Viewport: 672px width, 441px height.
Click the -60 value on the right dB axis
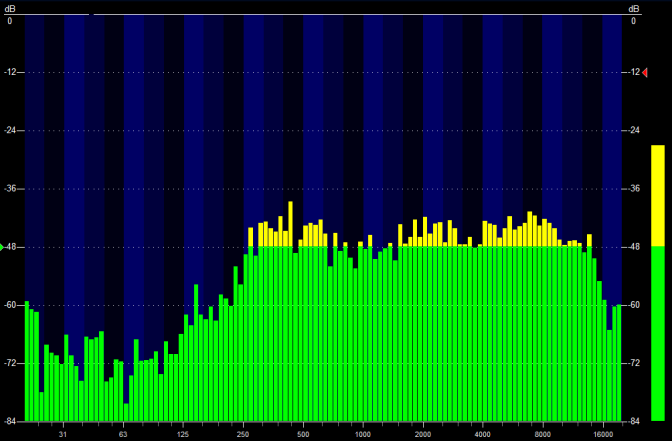tap(634, 305)
